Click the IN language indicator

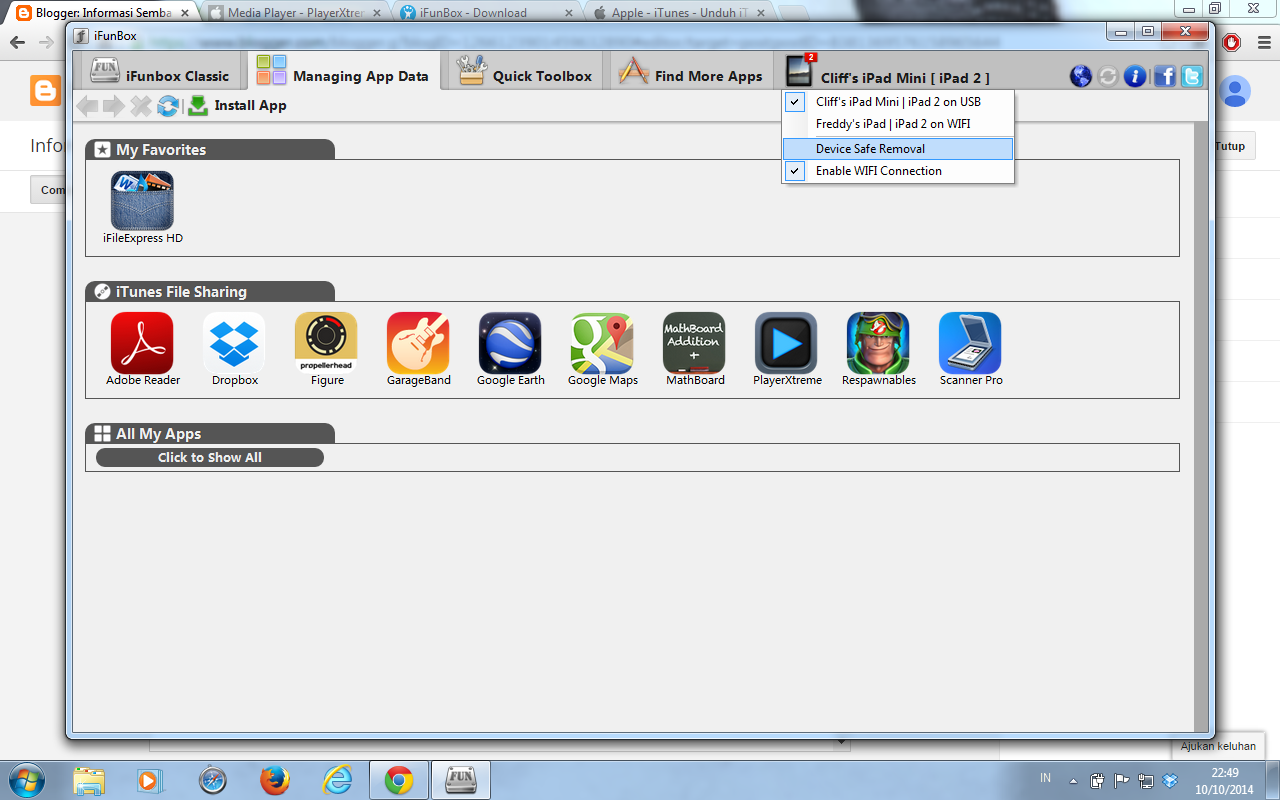1045,778
